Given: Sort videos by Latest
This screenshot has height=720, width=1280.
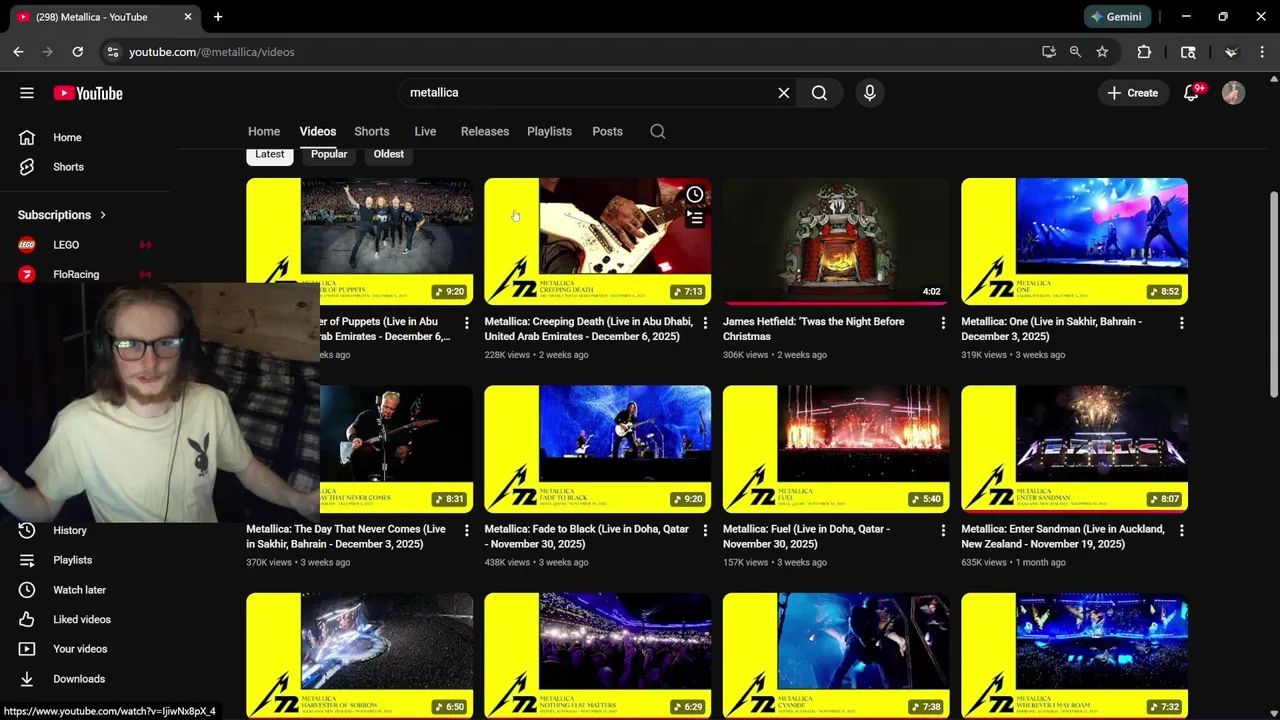Looking at the screenshot, I should click(x=270, y=154).
